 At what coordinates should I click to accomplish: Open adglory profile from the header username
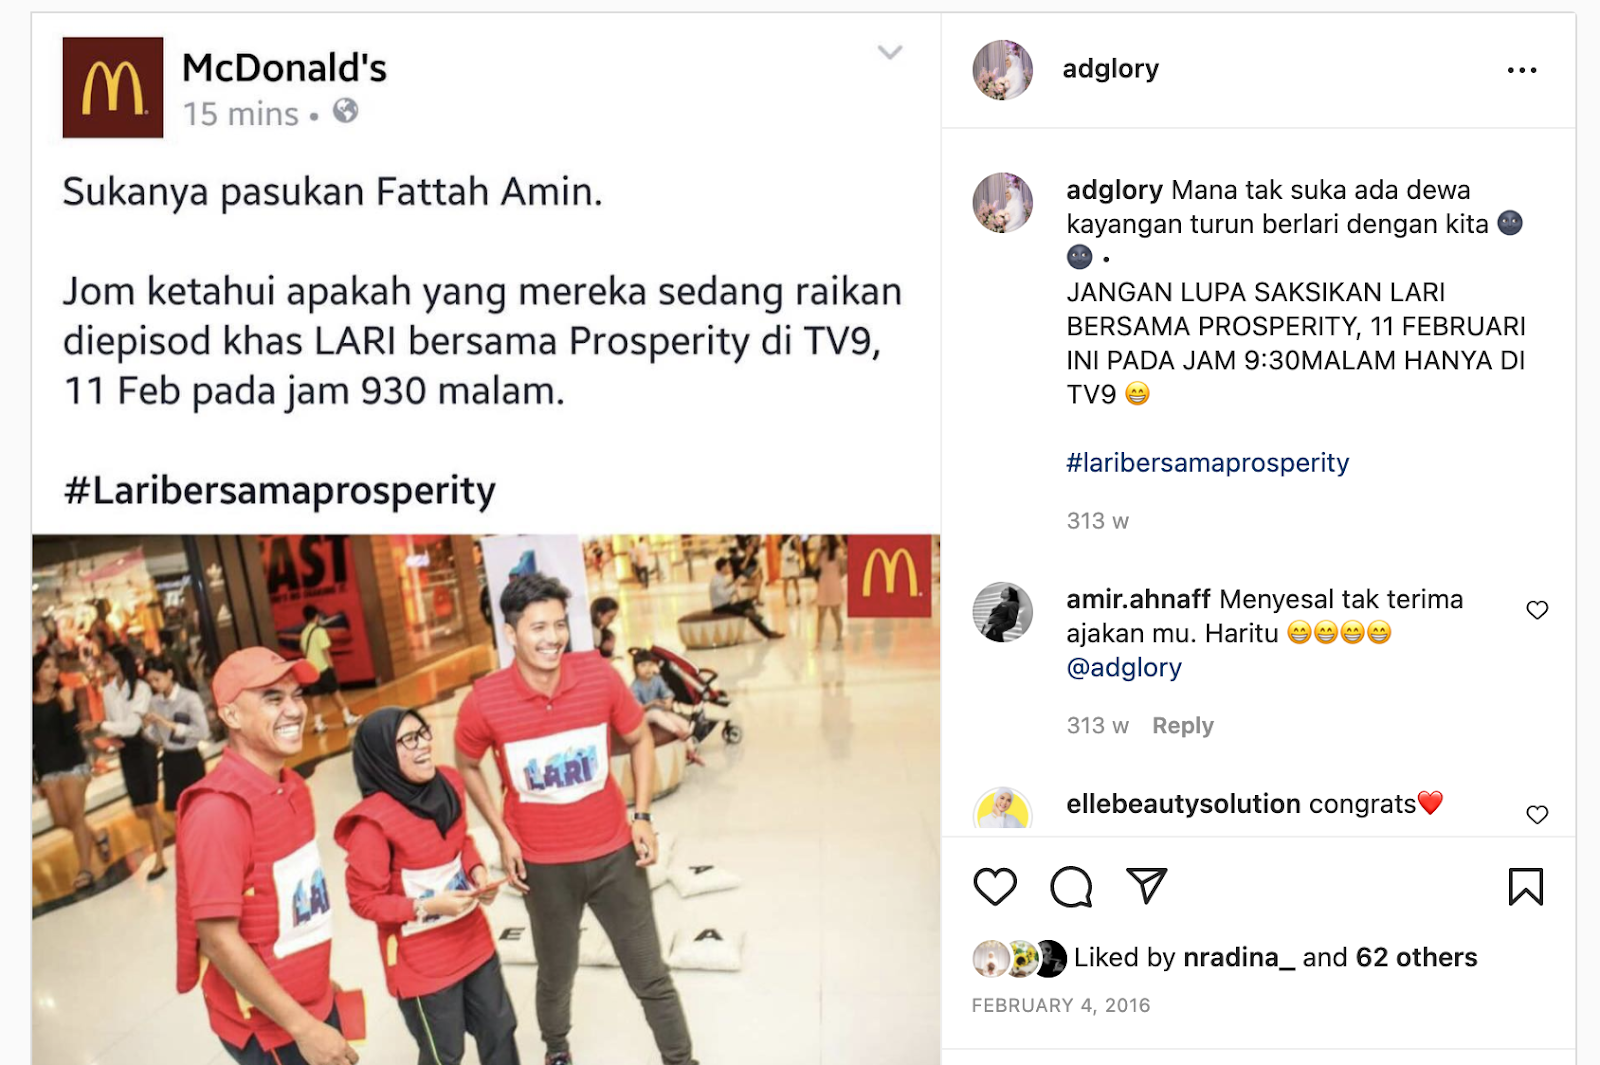click(x=1110, y=69)
